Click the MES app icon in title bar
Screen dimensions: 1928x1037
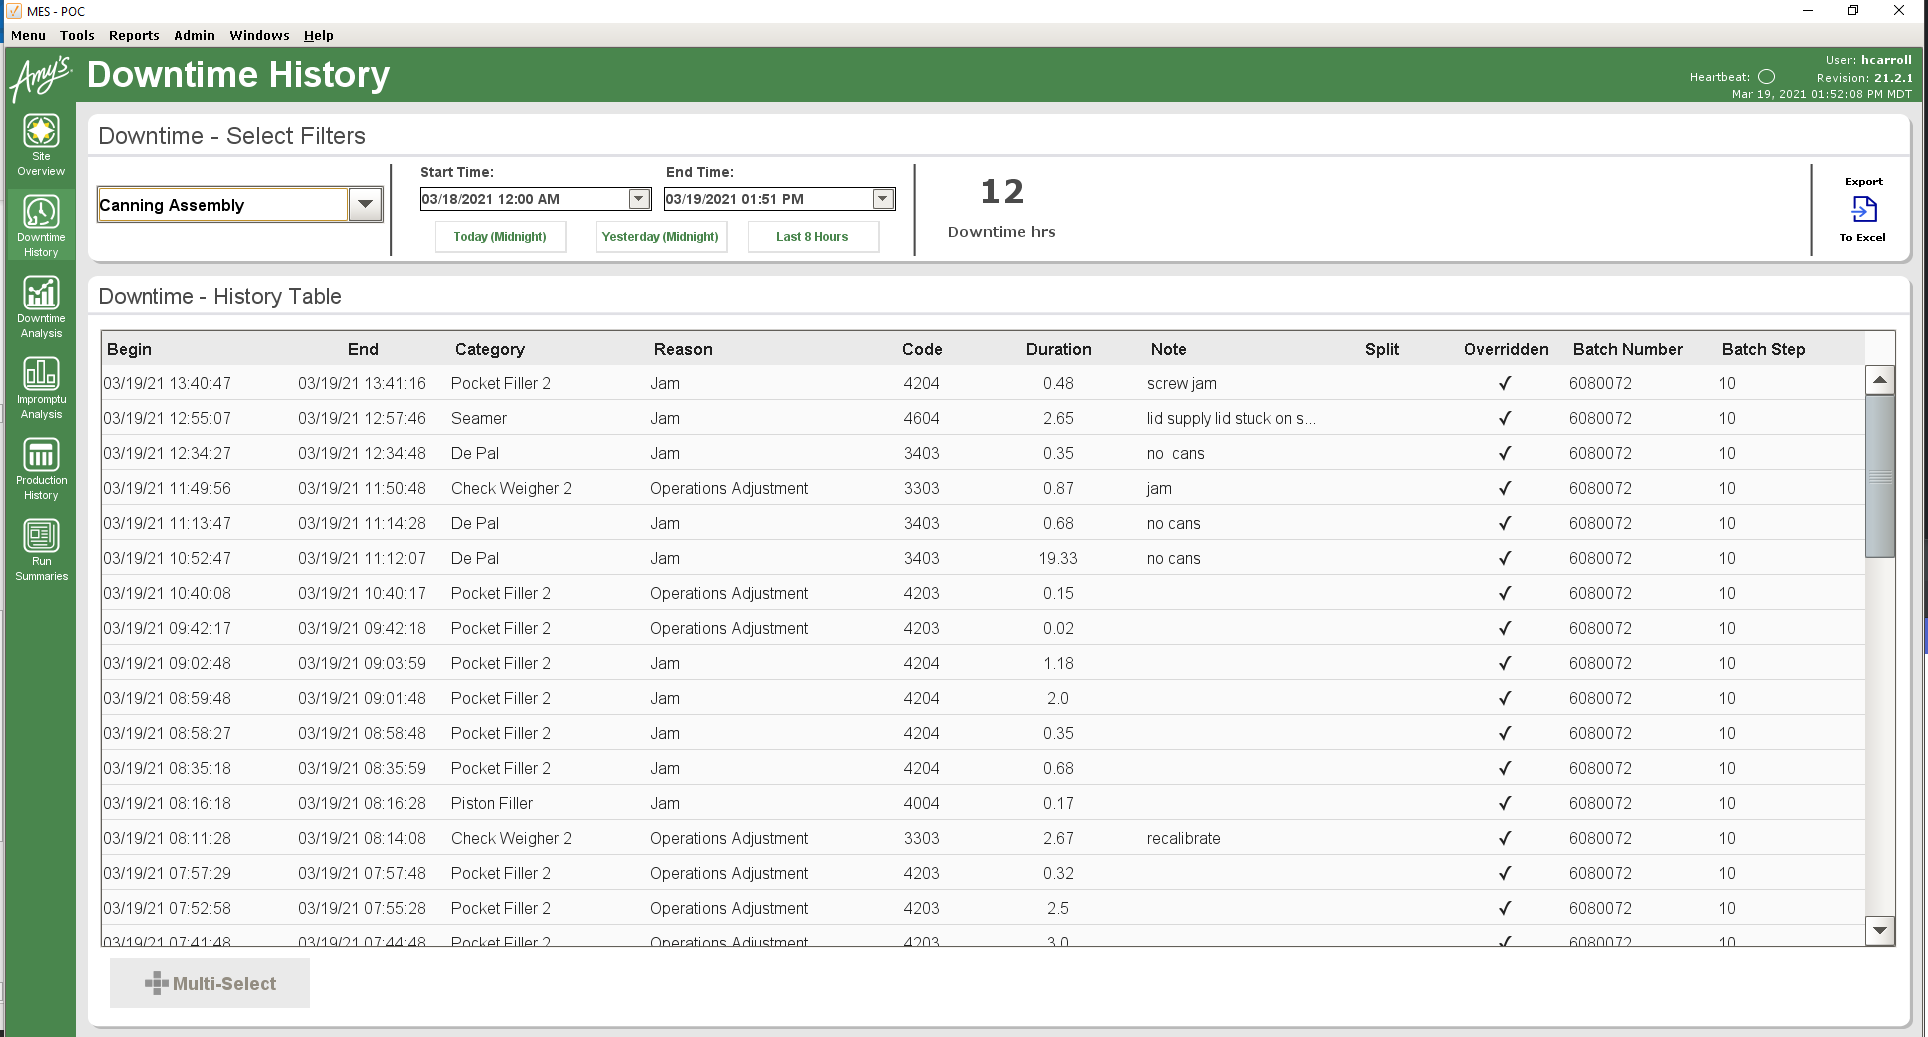click(x=14, y=11)
